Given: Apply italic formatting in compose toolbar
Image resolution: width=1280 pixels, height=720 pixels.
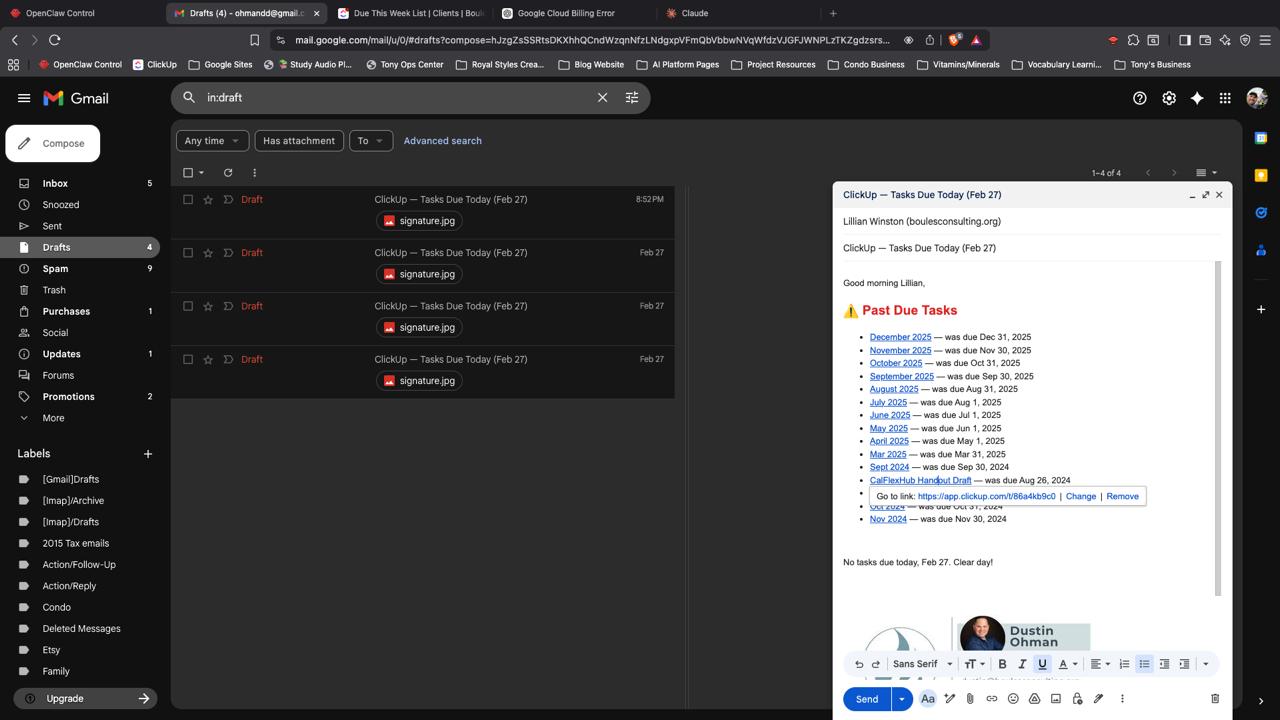Looking at the screenshot, I should (x=1022, y=664).
